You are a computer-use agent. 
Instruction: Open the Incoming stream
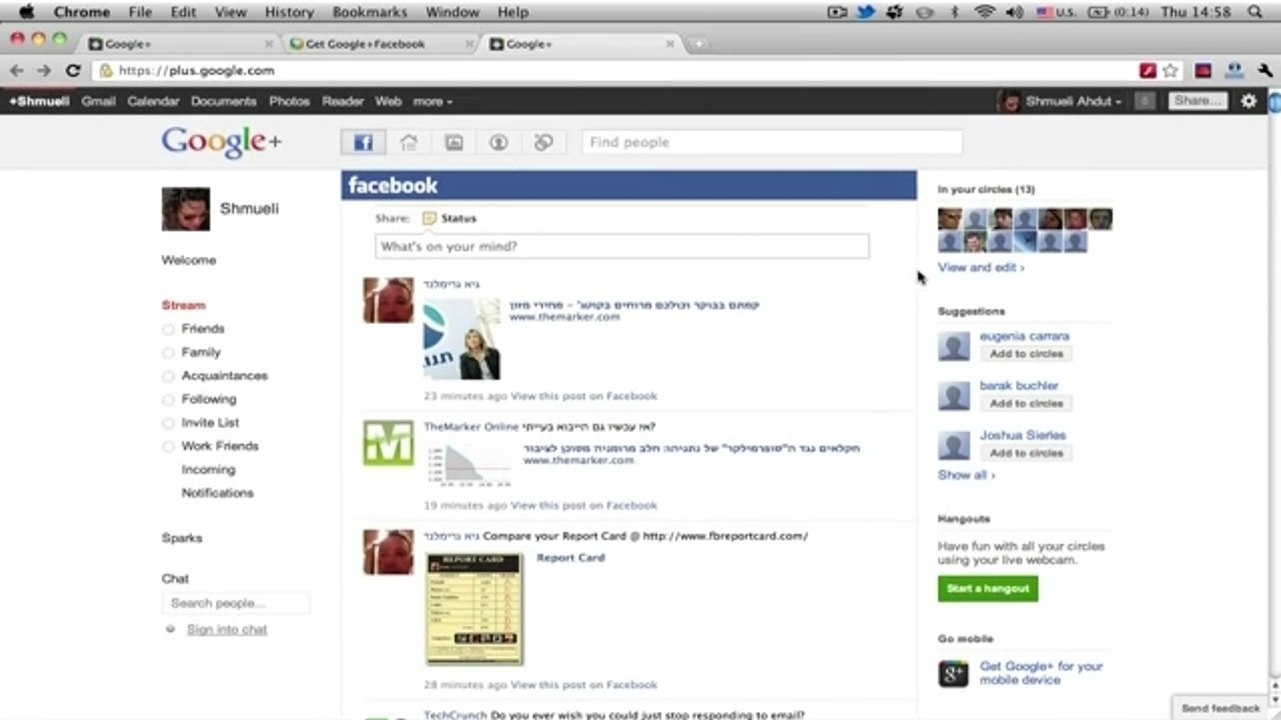click(208, 470)
